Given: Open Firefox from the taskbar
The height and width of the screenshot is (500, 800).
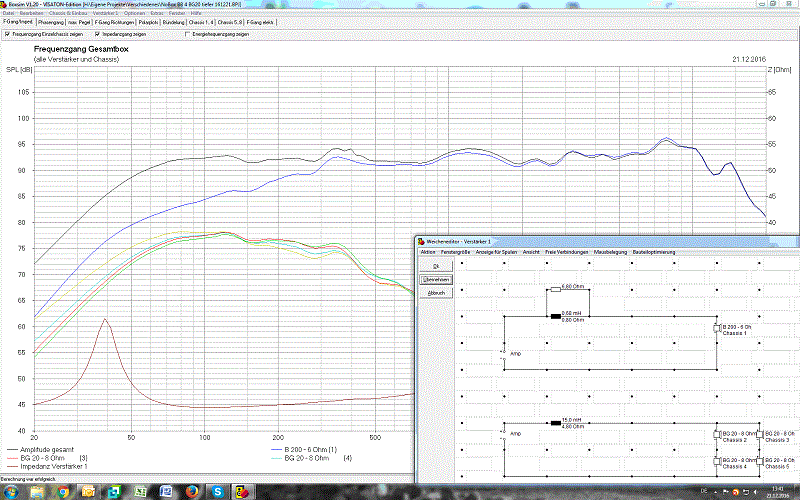Looking at the screenshot, I should point(190,492).
